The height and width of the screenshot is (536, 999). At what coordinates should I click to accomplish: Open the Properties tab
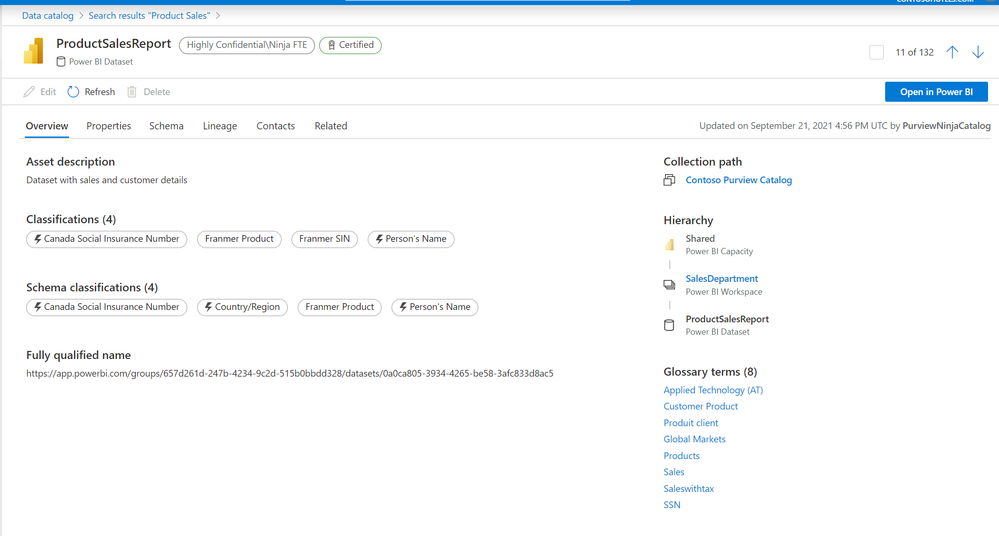pyautogui.click(x=109, y=126)
